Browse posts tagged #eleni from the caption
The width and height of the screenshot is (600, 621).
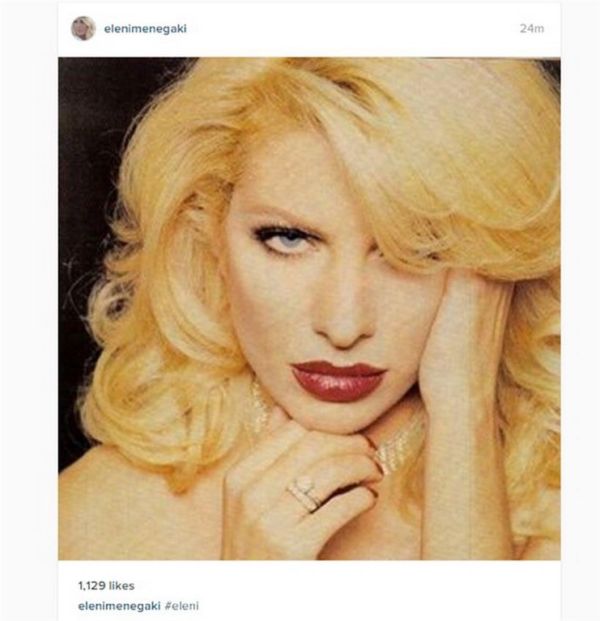coord(182,606)
